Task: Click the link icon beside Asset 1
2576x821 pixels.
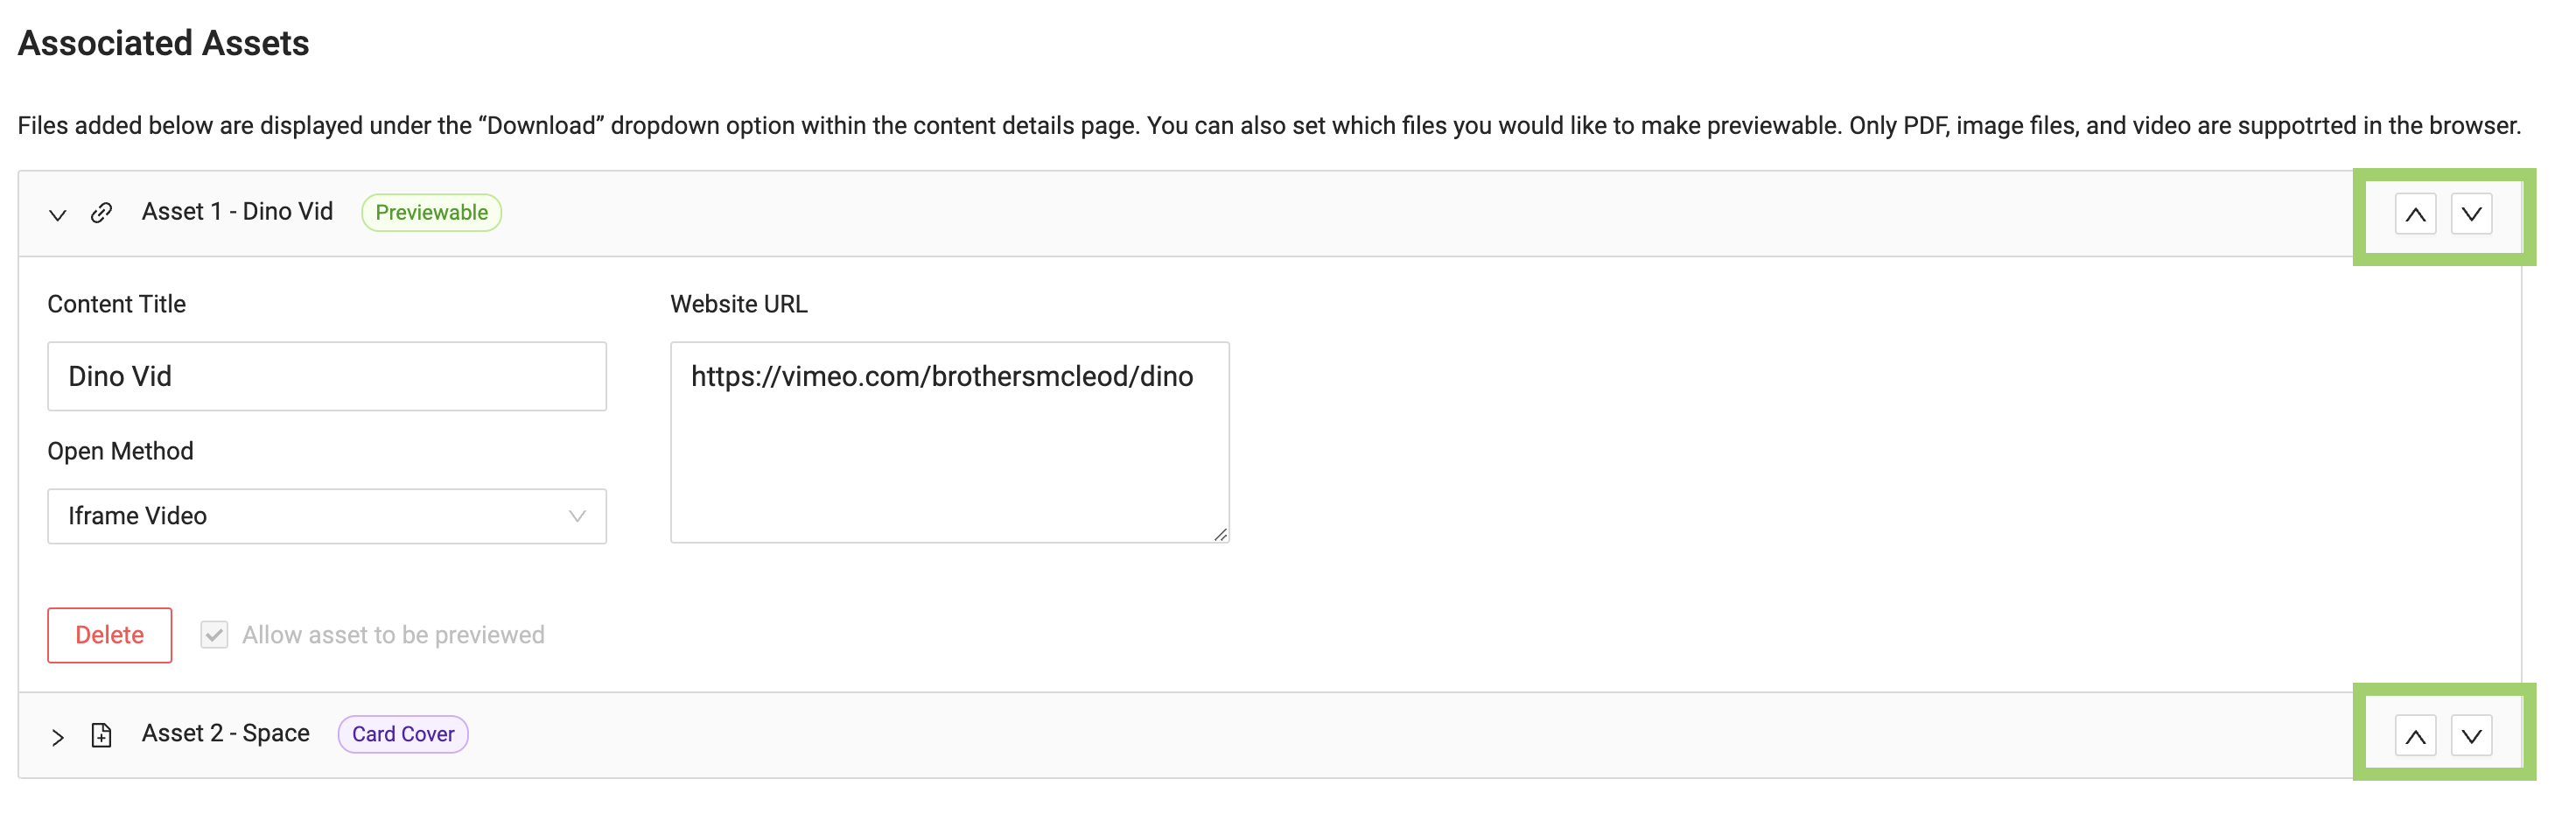Action: tap(101, 213)
